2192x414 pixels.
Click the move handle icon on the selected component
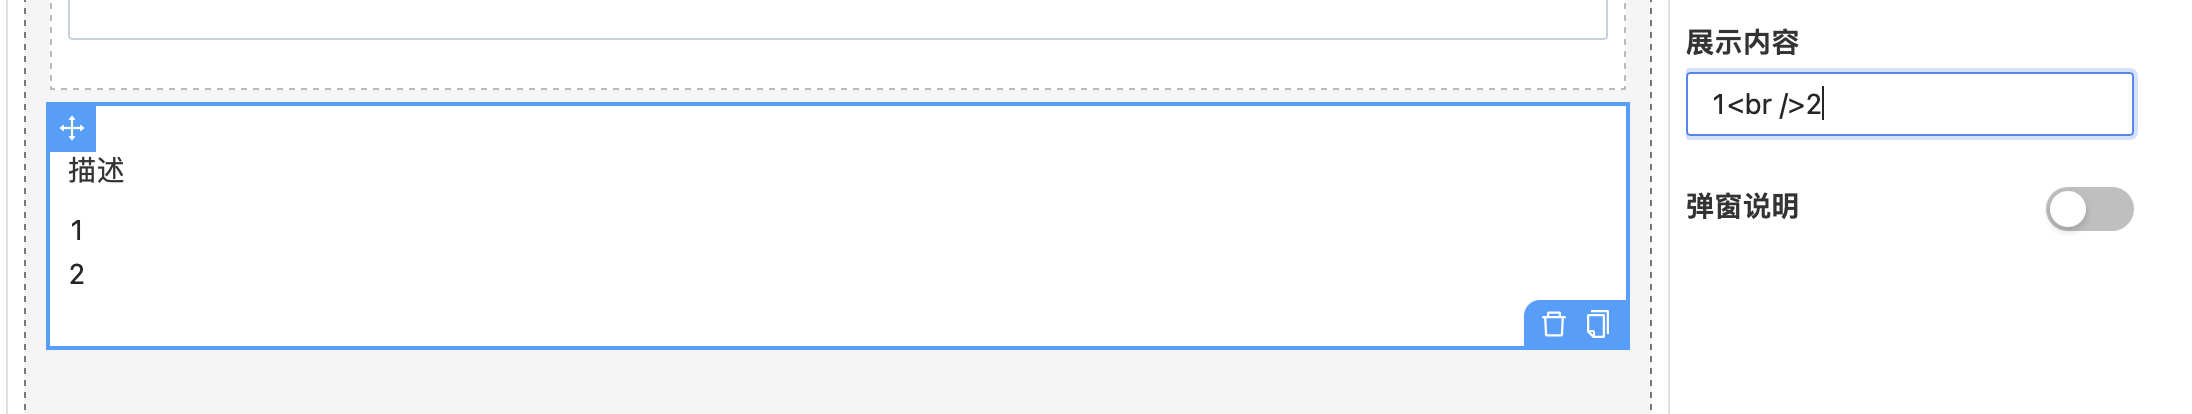click(72, 128)
